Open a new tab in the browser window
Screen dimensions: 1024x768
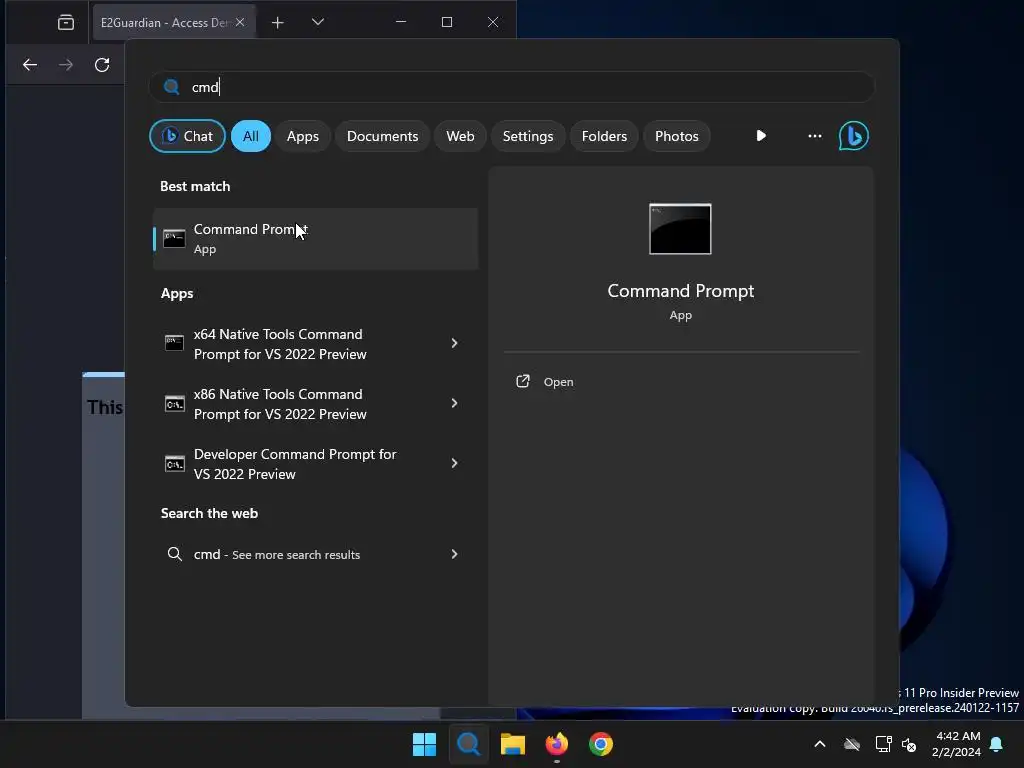(278, 22)
